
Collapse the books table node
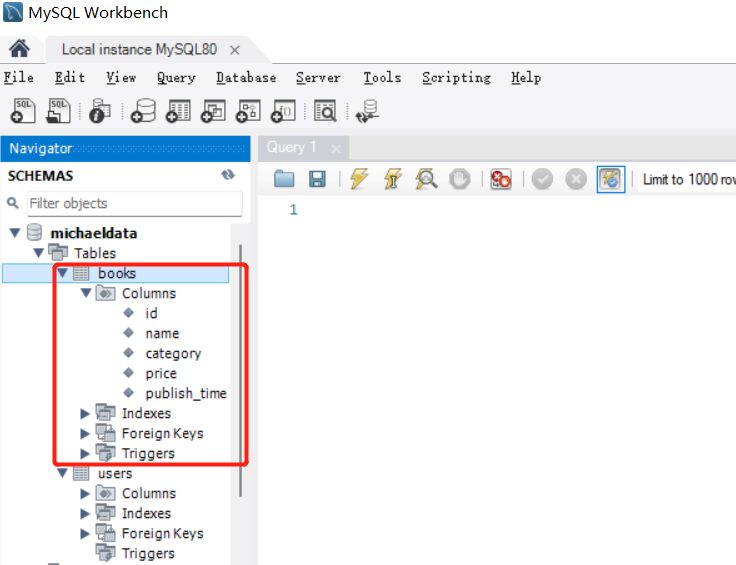pos(62,273)
